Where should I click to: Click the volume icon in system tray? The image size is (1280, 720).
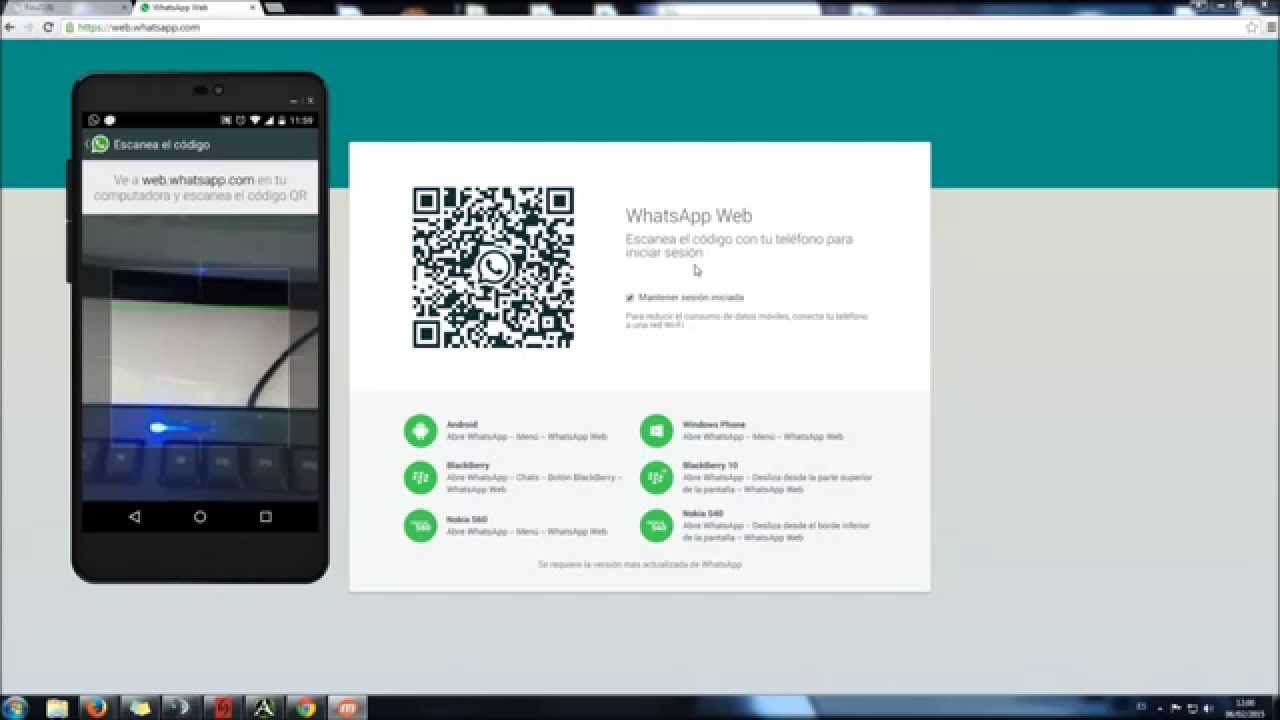pos(1208,708)
